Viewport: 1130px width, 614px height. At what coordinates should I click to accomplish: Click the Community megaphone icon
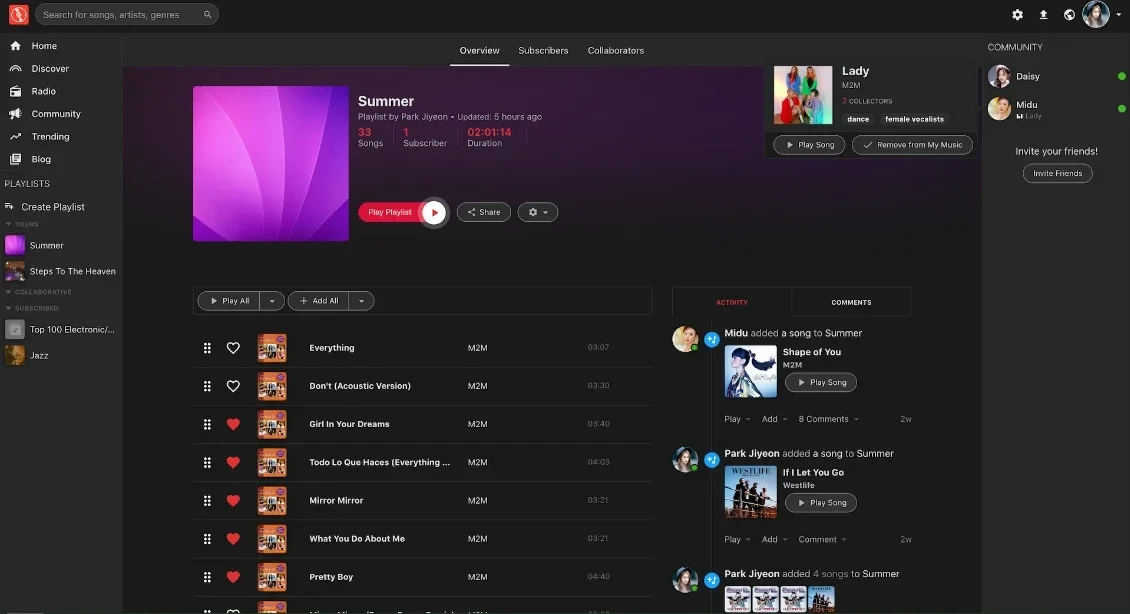point(15,114)
